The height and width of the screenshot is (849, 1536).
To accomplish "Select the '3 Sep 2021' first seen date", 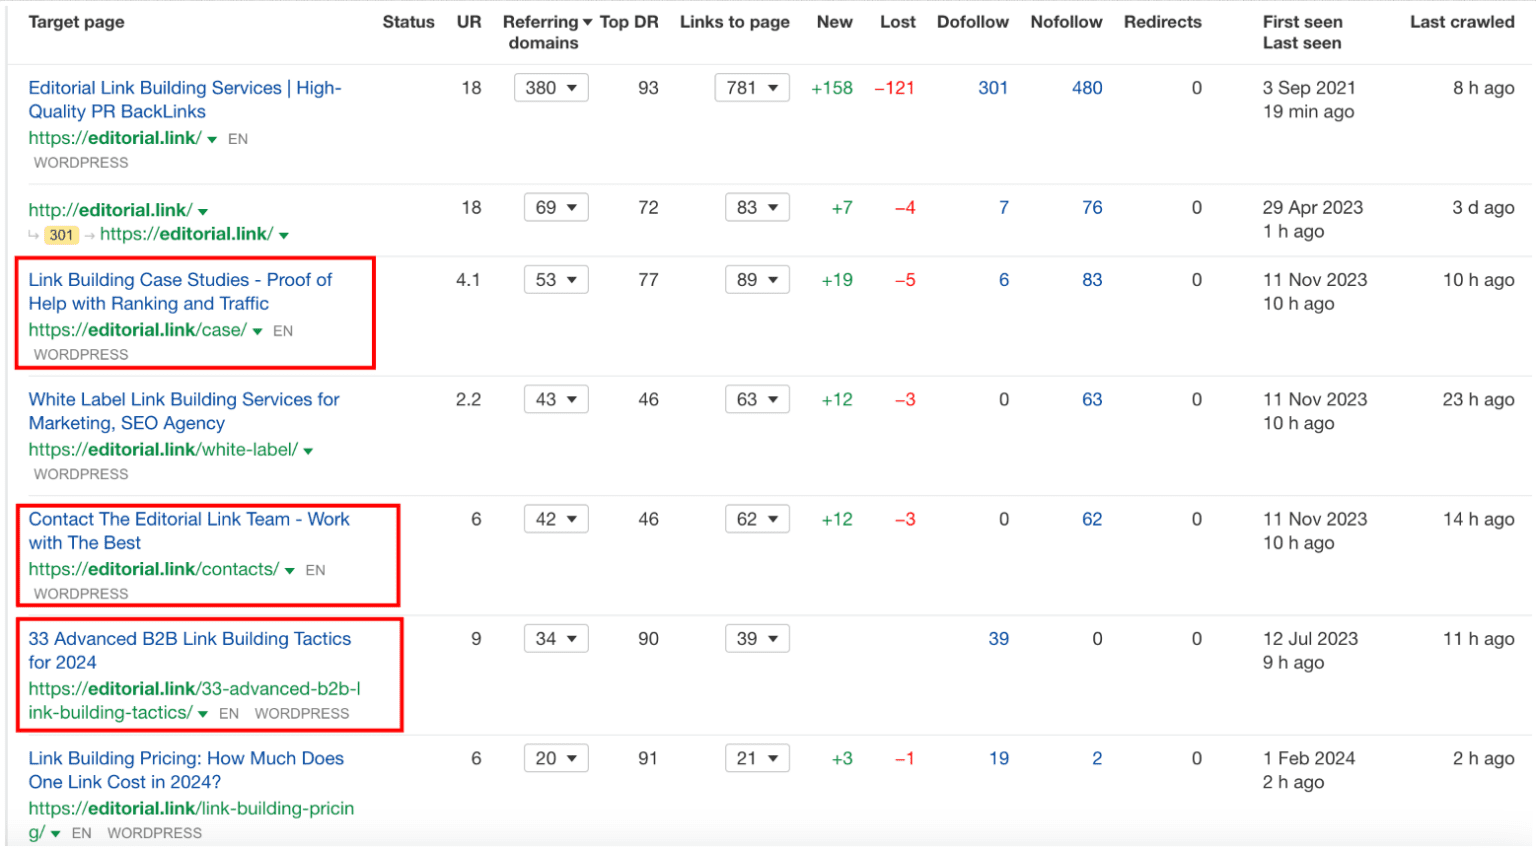I will (1309, 88).
